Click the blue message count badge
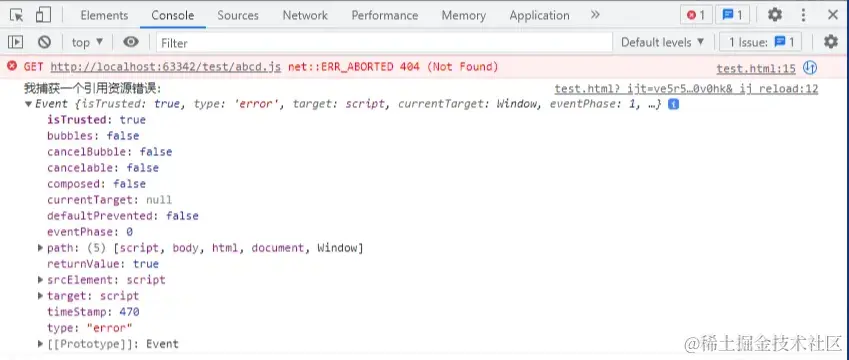 pyautogui.click(x=733, y=15)
